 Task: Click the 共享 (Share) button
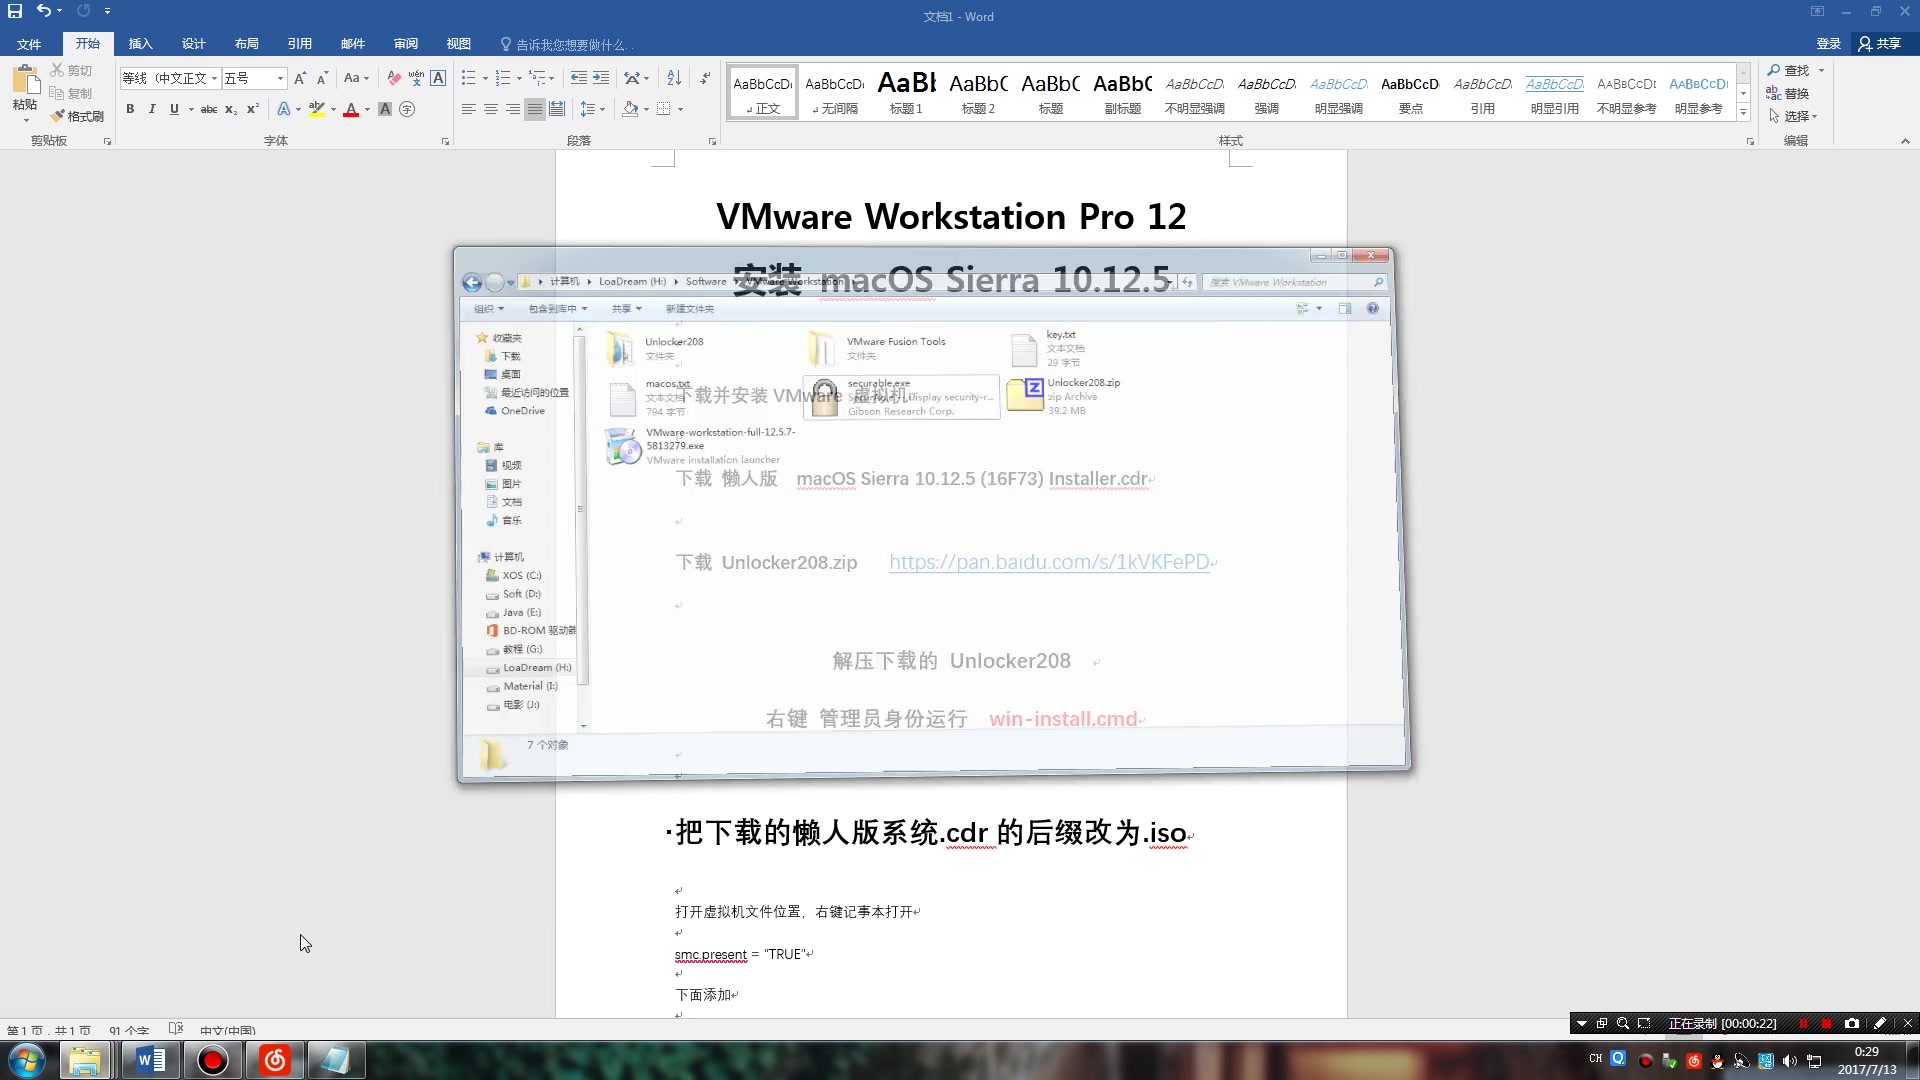(1880, 44)
